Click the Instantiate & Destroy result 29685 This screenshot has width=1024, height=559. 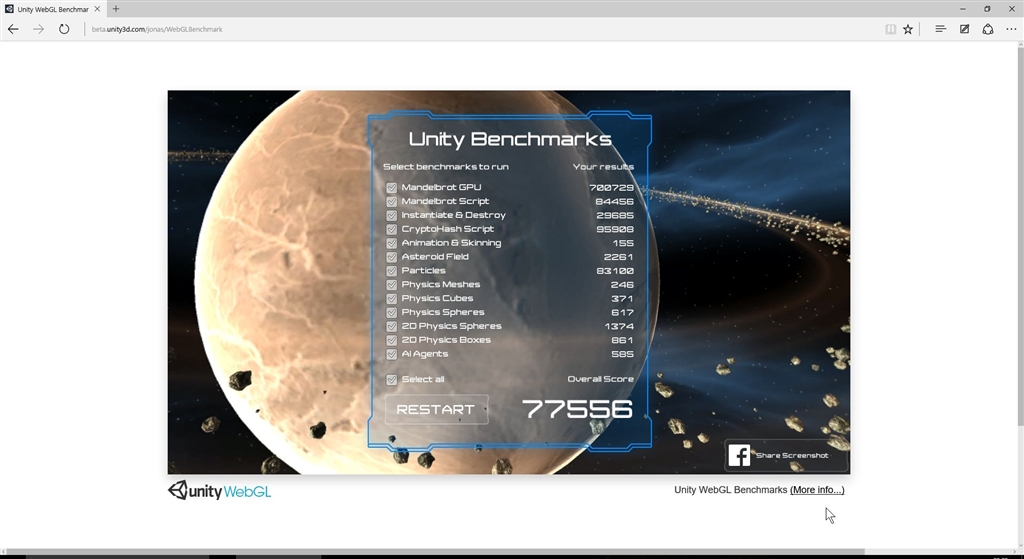click(x=615, y=216)
